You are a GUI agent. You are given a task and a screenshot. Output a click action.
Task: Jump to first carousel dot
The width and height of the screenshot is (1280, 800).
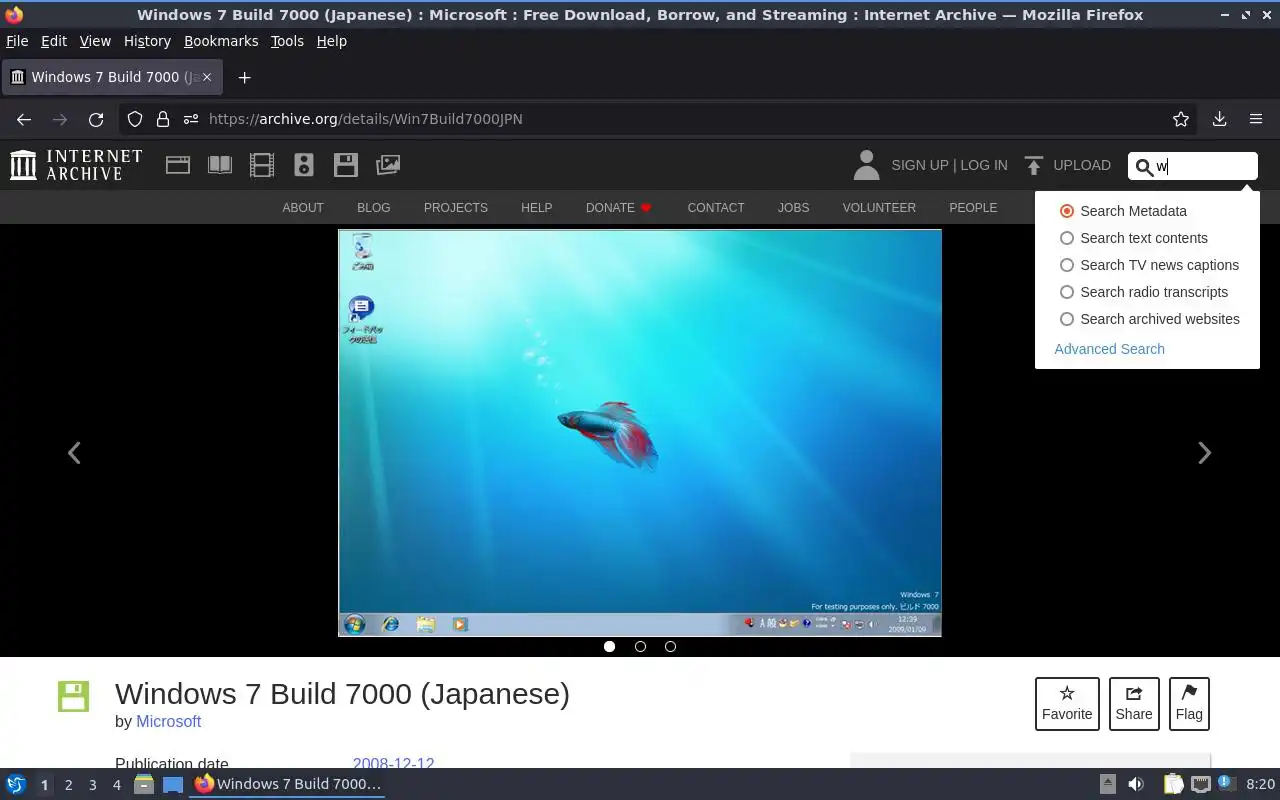coord(609,646)
